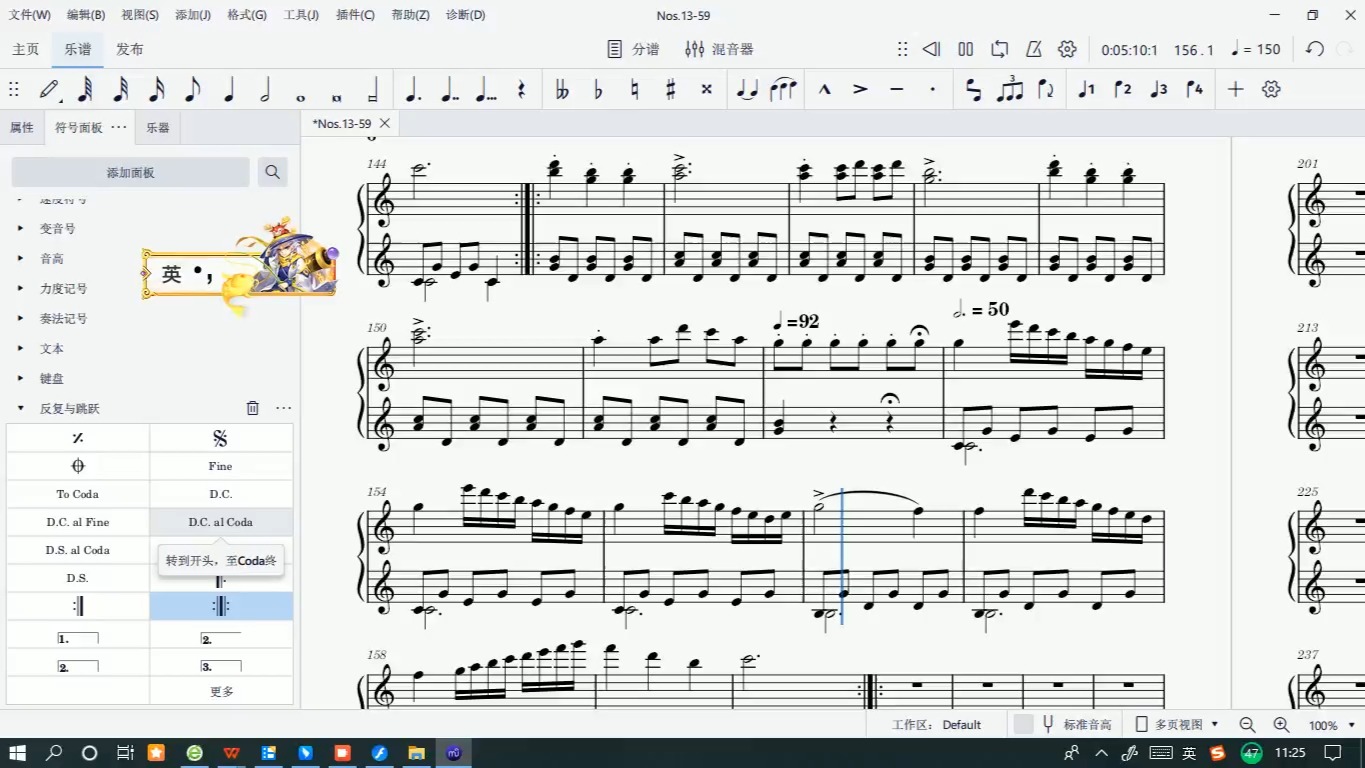Add staccato articulation

(932, 89)
